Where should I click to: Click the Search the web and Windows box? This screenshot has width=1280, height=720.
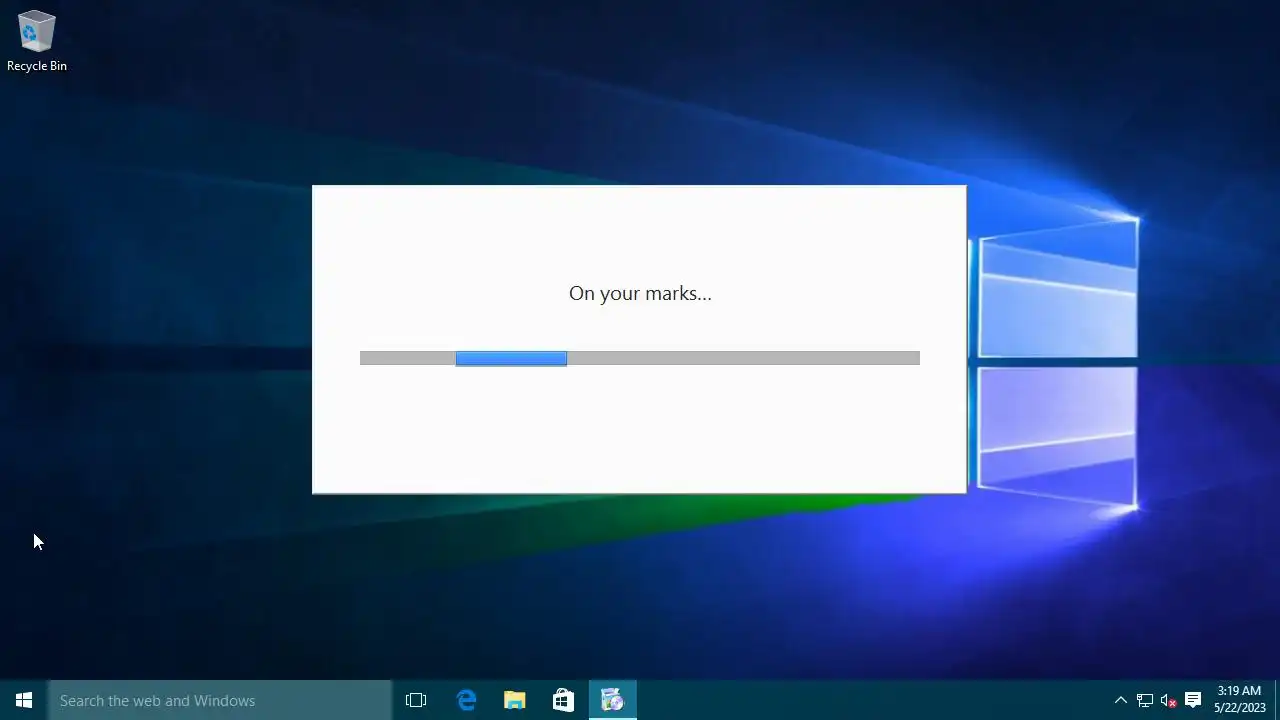tap(220, 700)
